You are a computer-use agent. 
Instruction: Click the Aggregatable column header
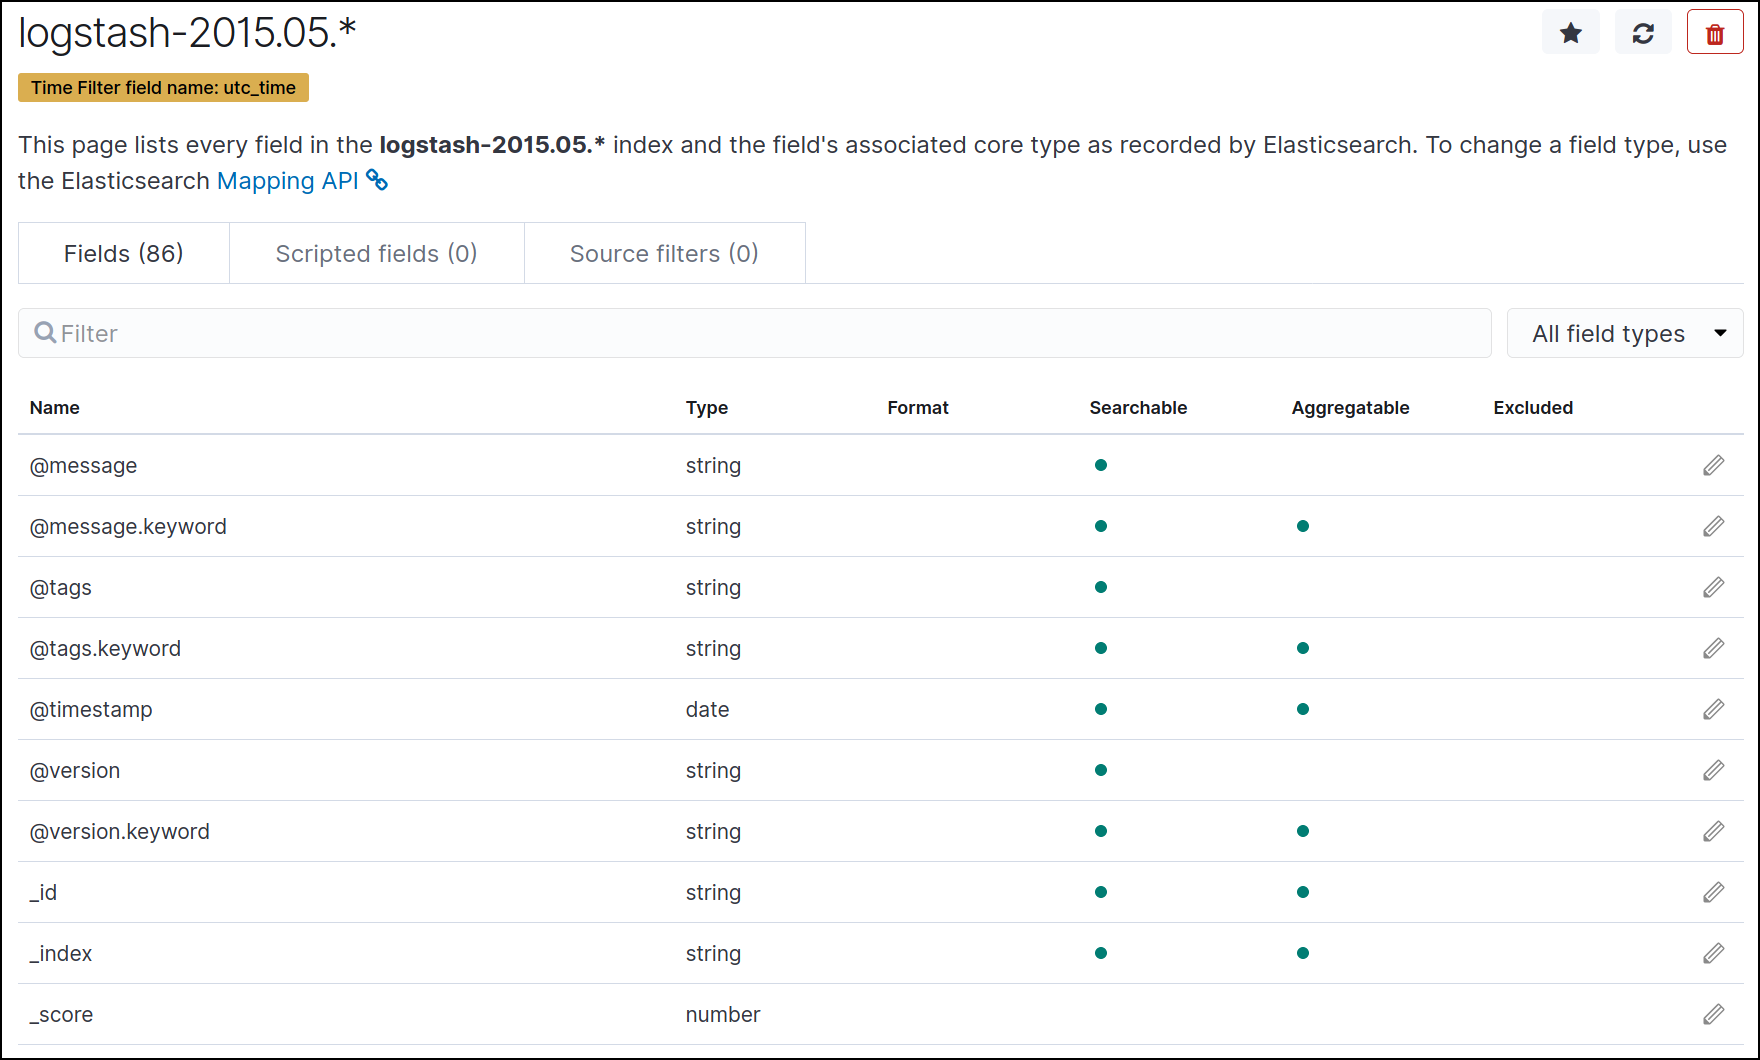pos(1350,408)
